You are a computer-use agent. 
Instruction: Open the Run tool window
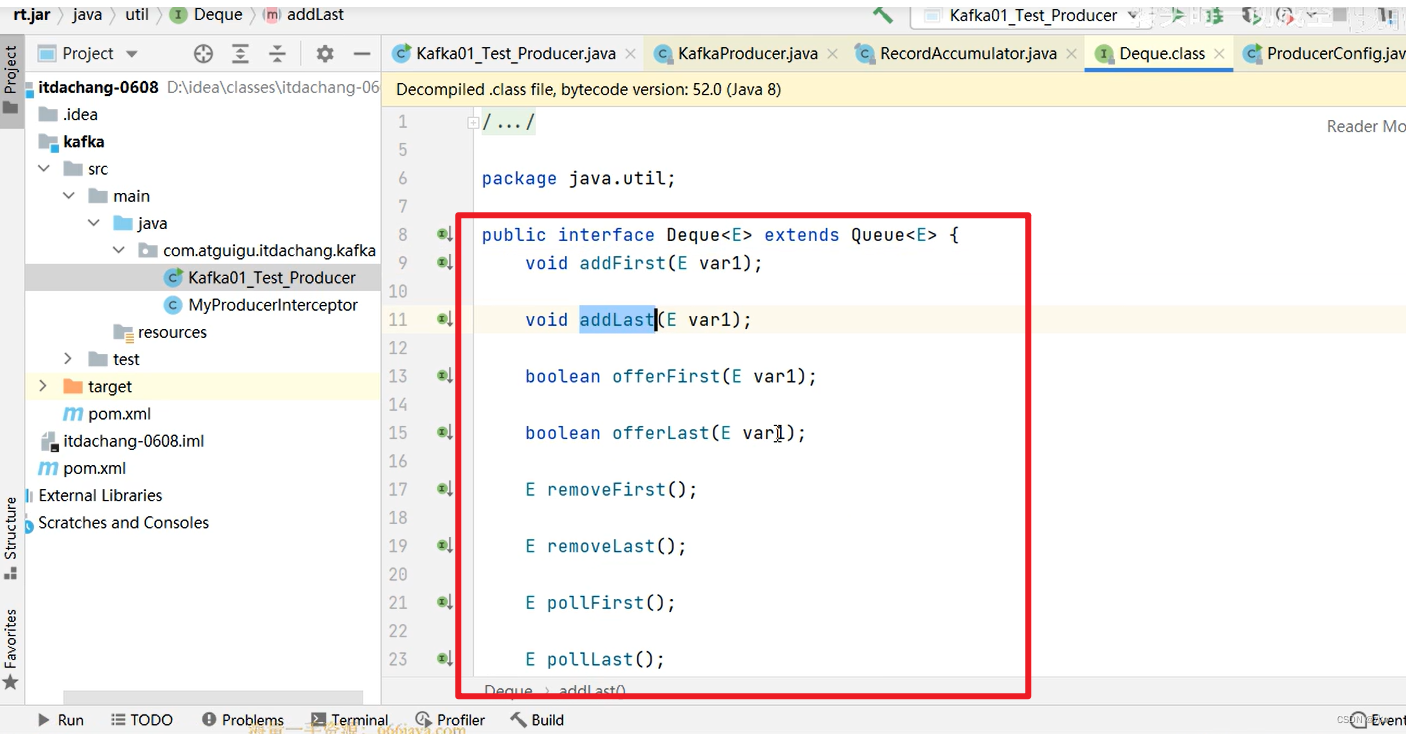tap(60, 720)
